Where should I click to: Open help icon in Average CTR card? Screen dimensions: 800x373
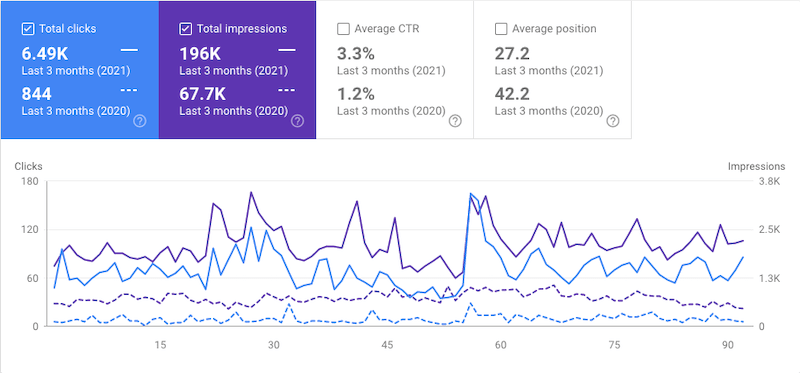click(x=455, y=121)
